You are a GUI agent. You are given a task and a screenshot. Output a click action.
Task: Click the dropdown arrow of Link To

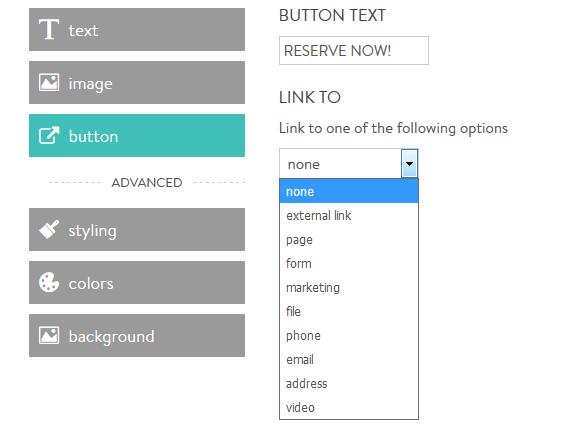(409, 164)
